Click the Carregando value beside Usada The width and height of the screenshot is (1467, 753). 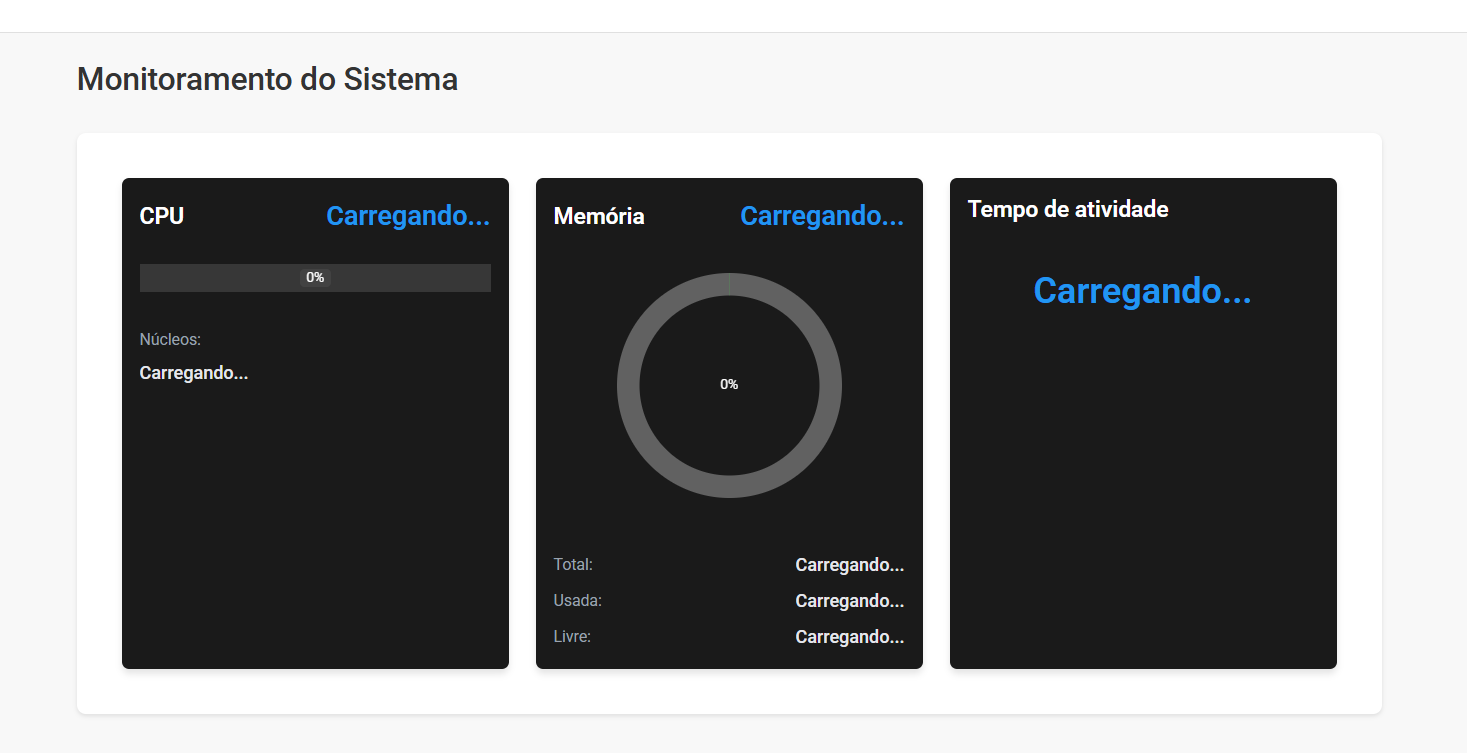click(x=849, y=601)
